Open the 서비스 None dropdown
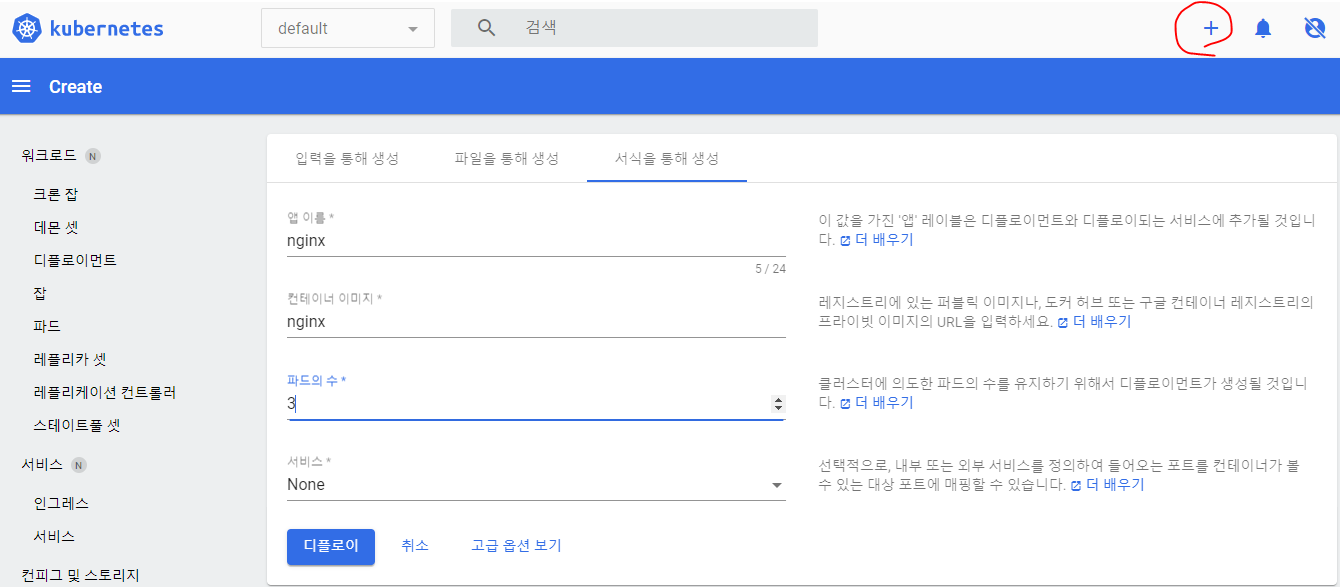This screenshot has height=587, width=1340. point(536,484)
